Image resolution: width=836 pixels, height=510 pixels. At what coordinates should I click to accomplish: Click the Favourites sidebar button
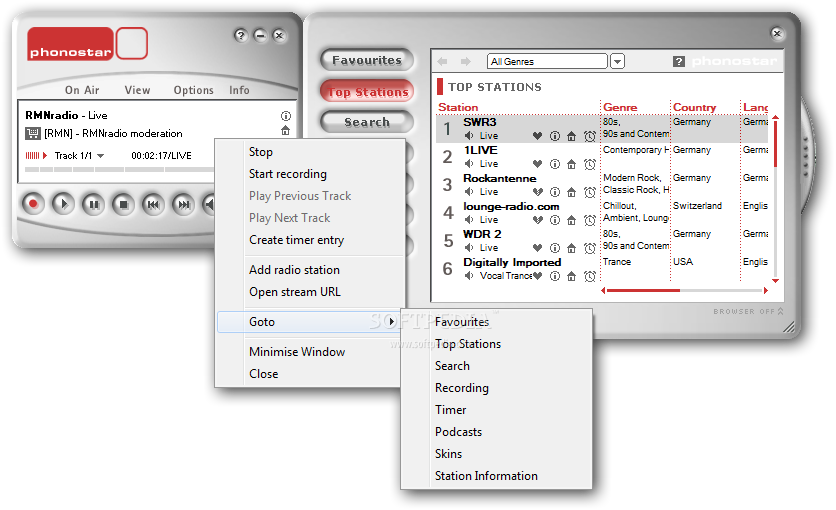coord(367,60)
